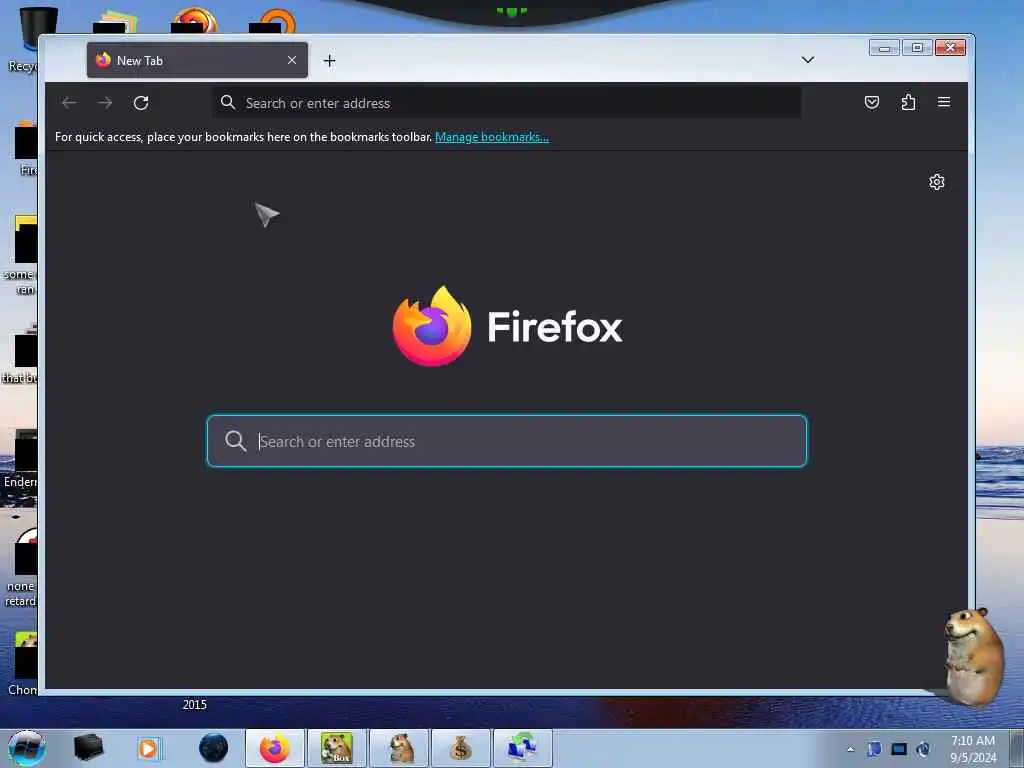This screenshot has width=1024, height=768.
Task: Go forward using the forward arrow
Action: pyautogui.click(x=104, y=103)
